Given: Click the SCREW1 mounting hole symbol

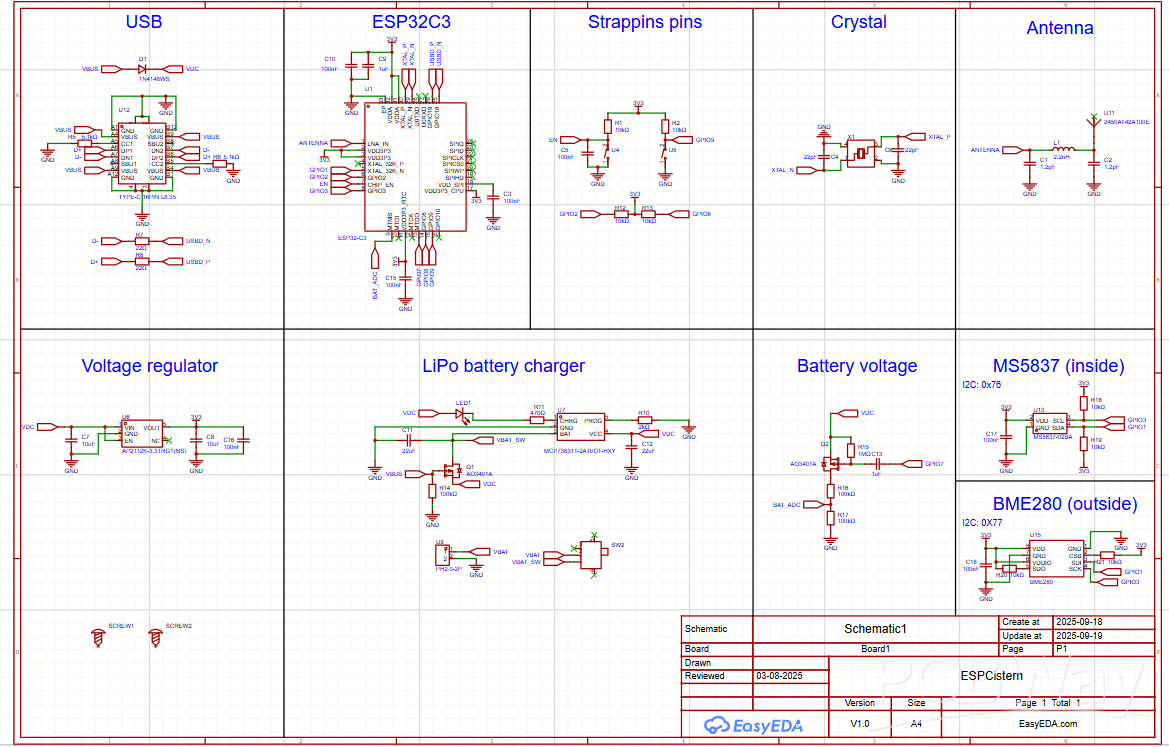Looking at the screenshot, I should click(x=99, y=636).
